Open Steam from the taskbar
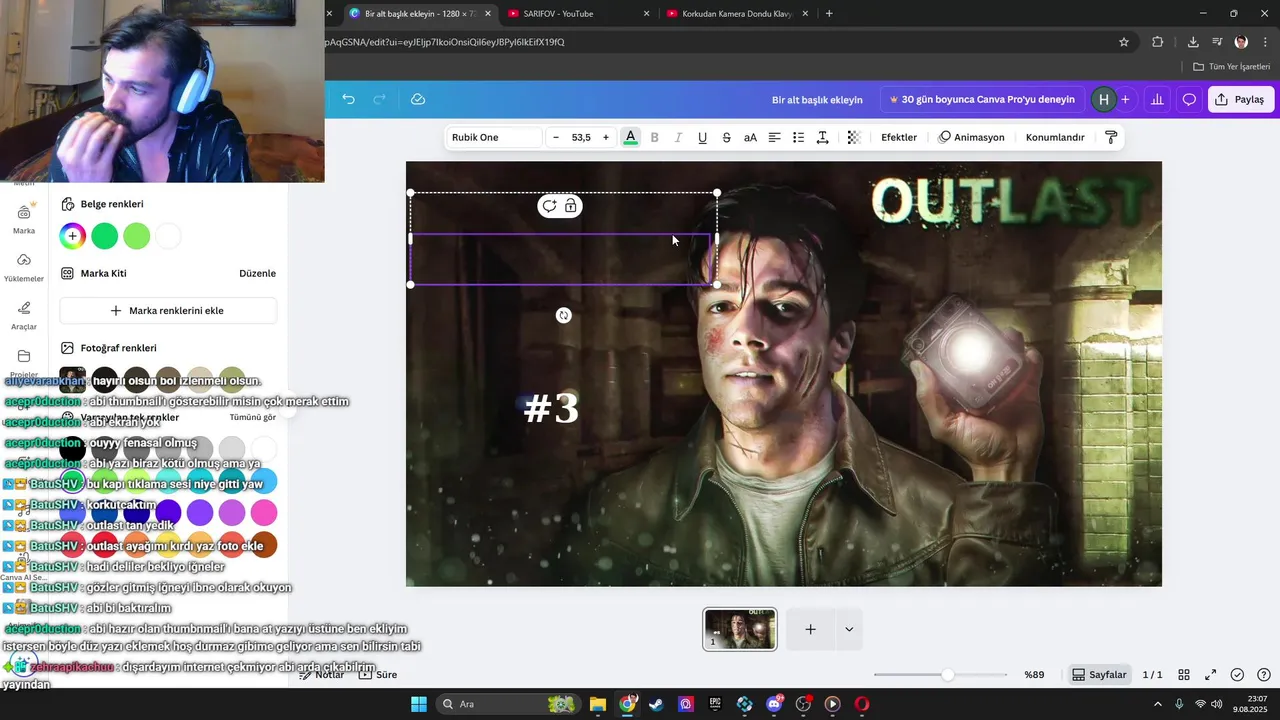The width and height of the screenshot is (1280, 720). [656, 704]
